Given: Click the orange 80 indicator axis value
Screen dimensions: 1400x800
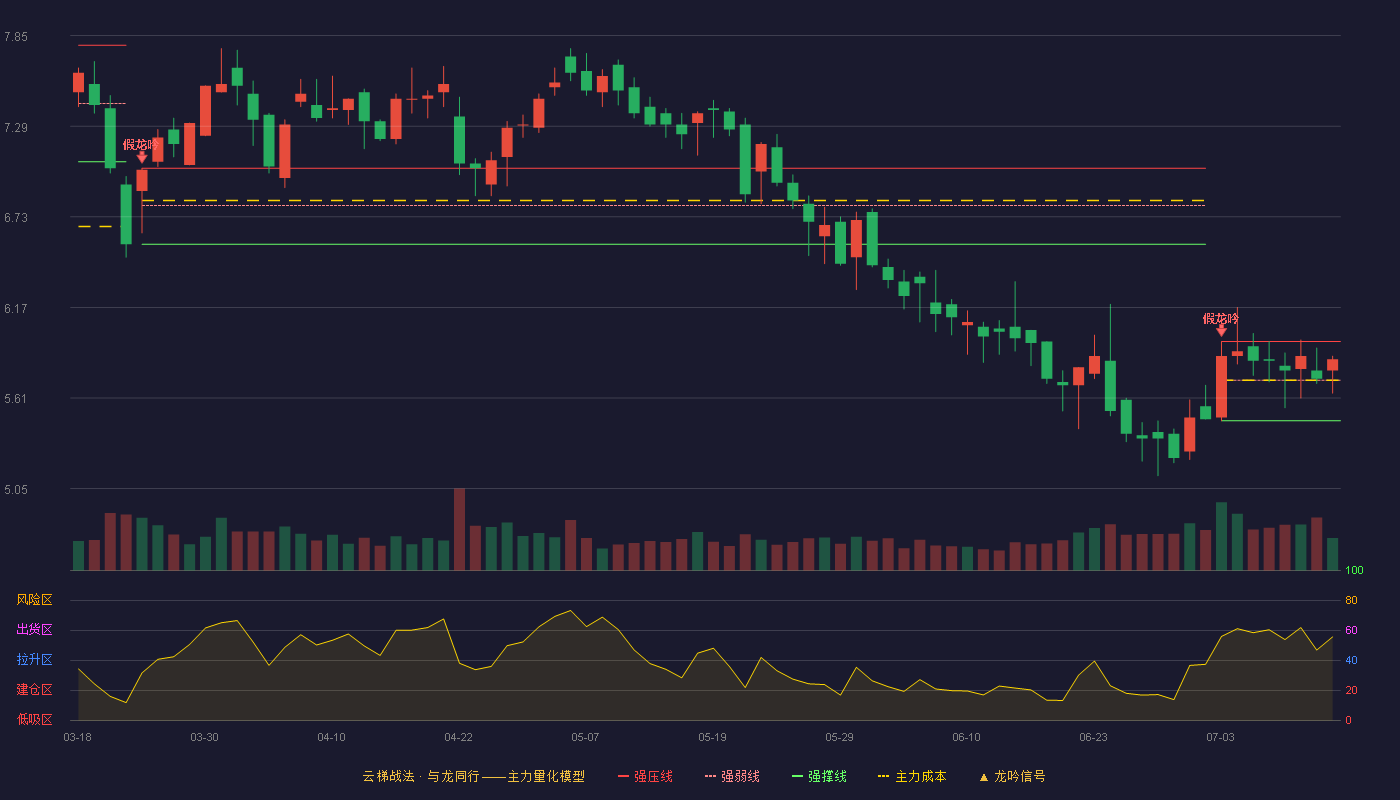Looking at the screenshot, I should [x=1351, y=600].
